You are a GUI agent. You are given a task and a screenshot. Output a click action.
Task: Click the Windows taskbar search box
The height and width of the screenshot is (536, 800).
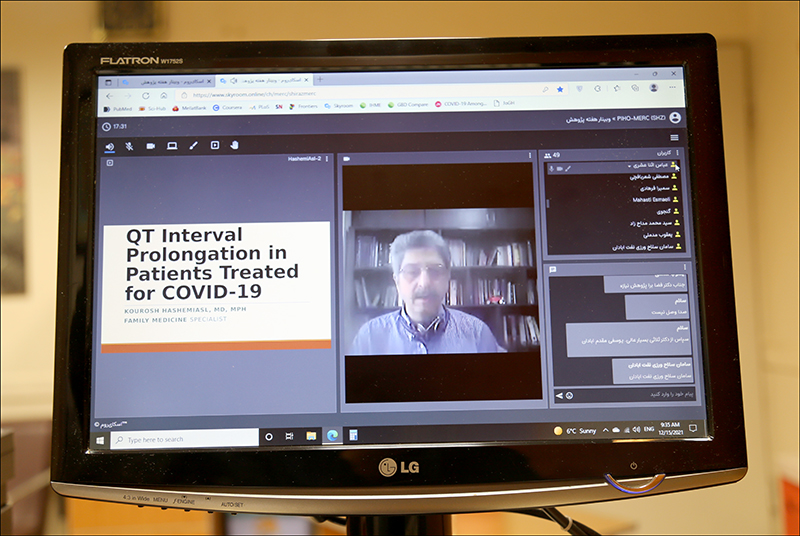(x=185, y=439)
